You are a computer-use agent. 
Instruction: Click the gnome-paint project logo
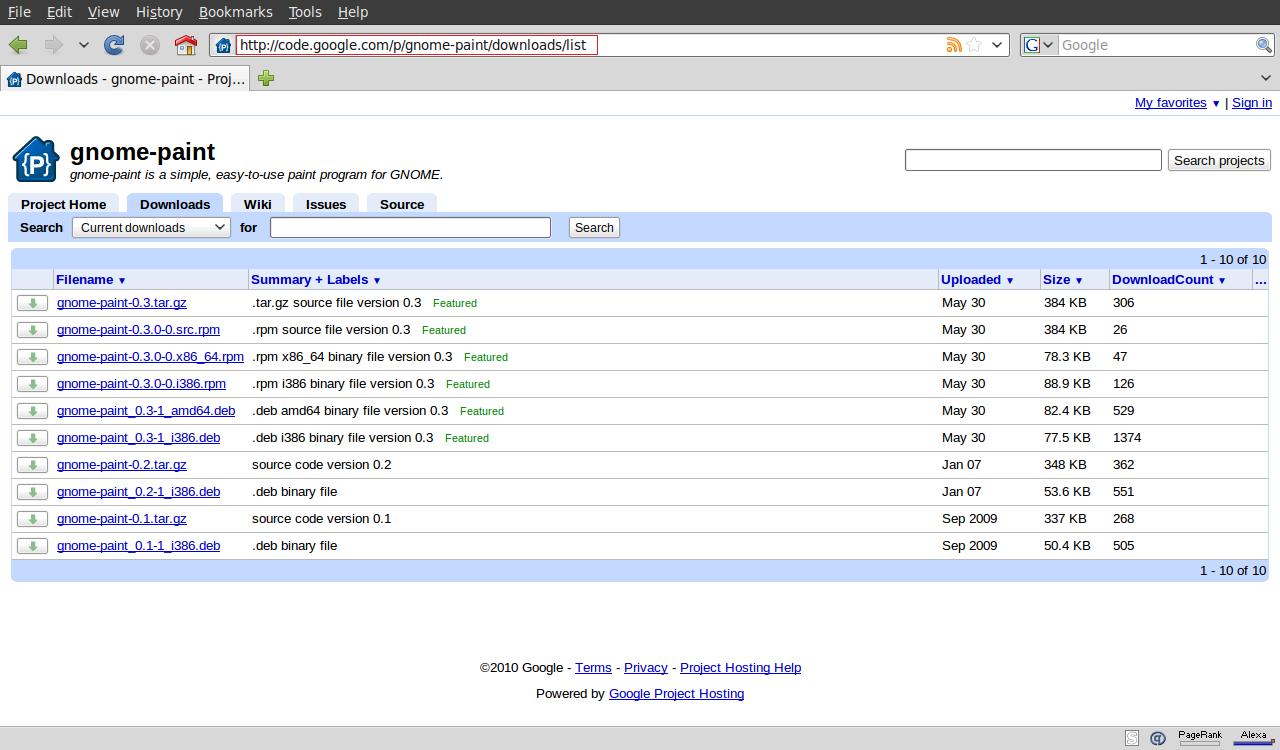coord(36,160)
